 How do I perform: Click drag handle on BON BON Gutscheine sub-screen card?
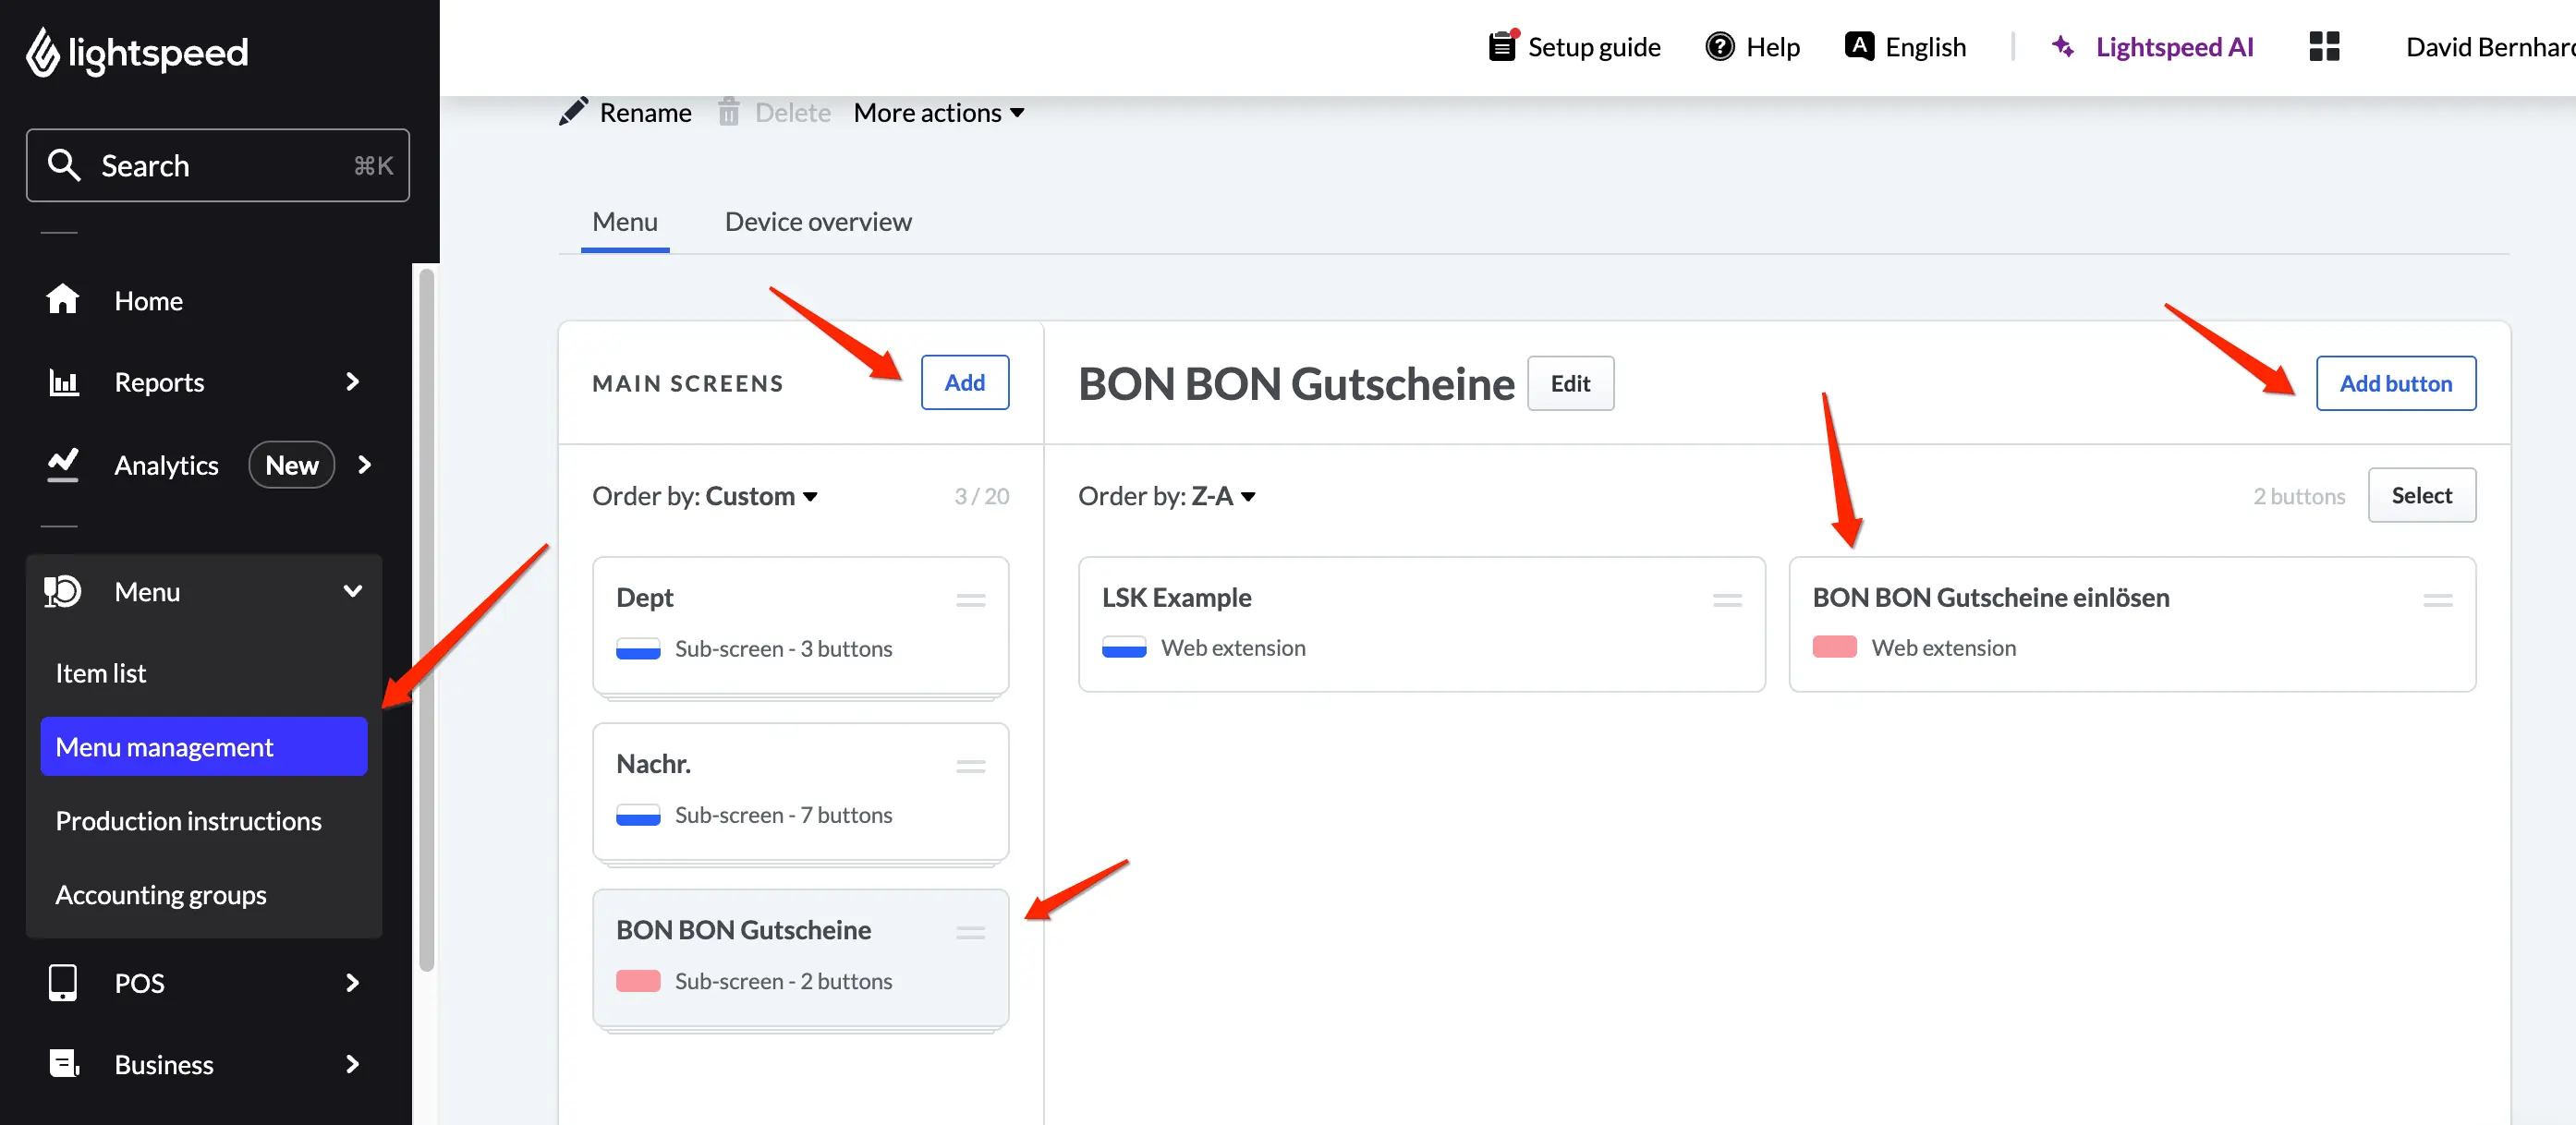point(970,932)
